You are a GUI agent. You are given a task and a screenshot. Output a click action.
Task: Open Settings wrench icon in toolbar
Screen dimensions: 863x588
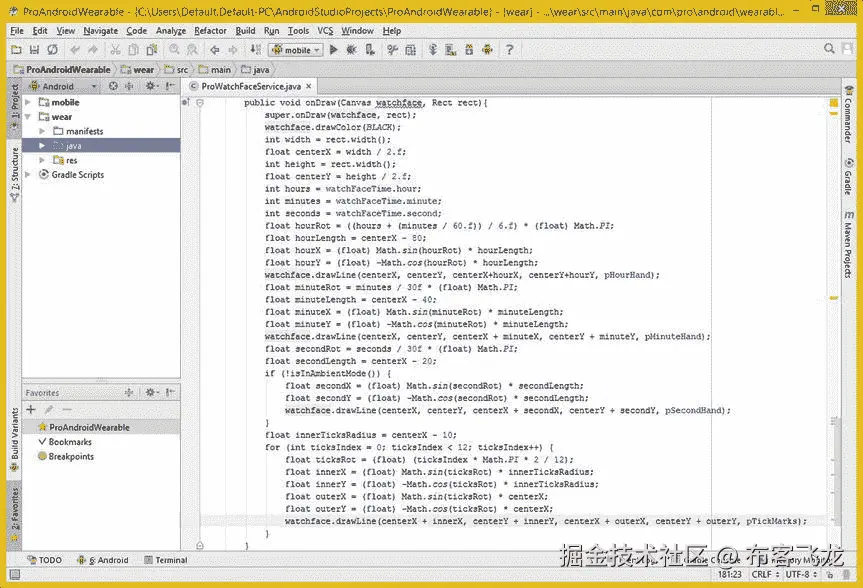[392, 50]
